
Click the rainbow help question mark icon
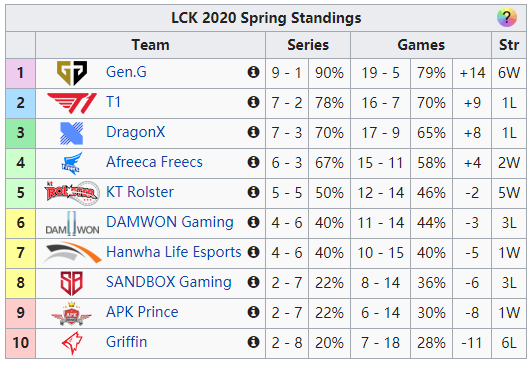507,17
